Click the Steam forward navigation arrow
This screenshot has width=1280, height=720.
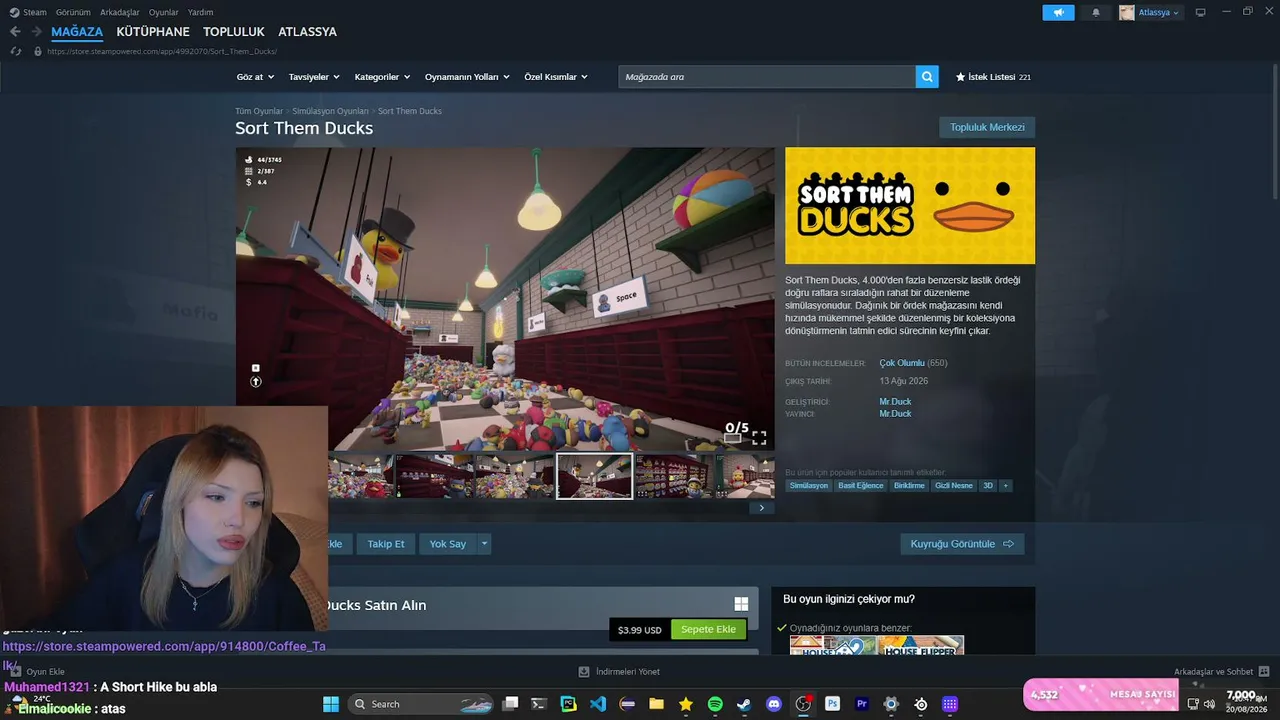(x=36, y=32)
